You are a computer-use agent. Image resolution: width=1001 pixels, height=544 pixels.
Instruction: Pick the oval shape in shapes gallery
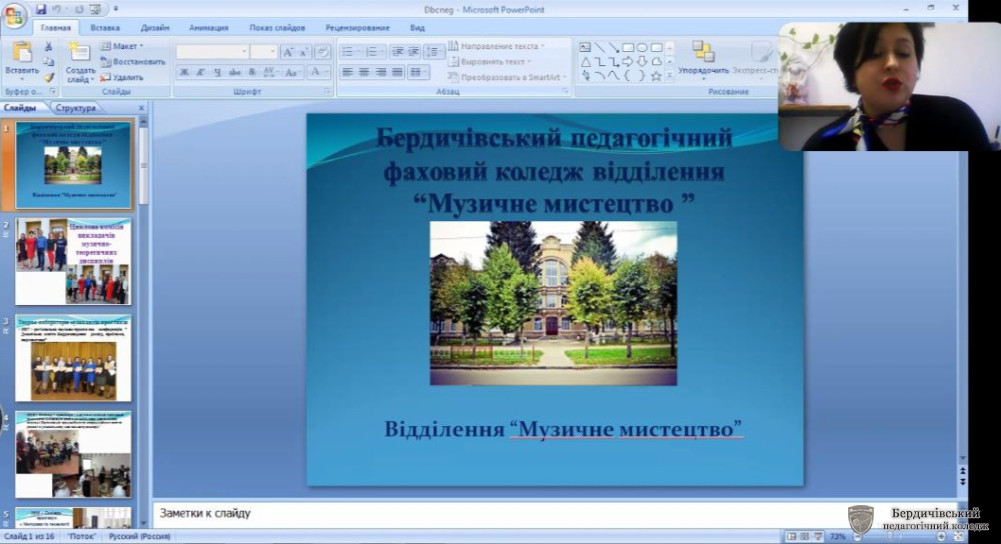point(642,47)
